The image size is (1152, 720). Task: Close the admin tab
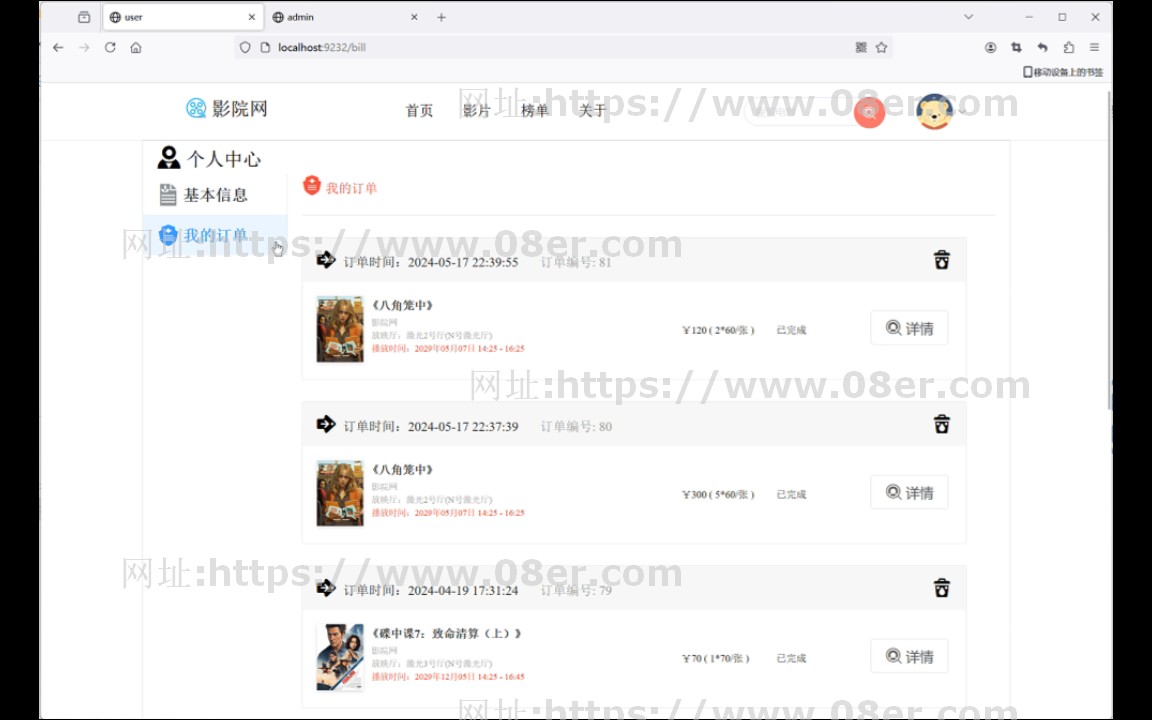[x=414, y=17]
